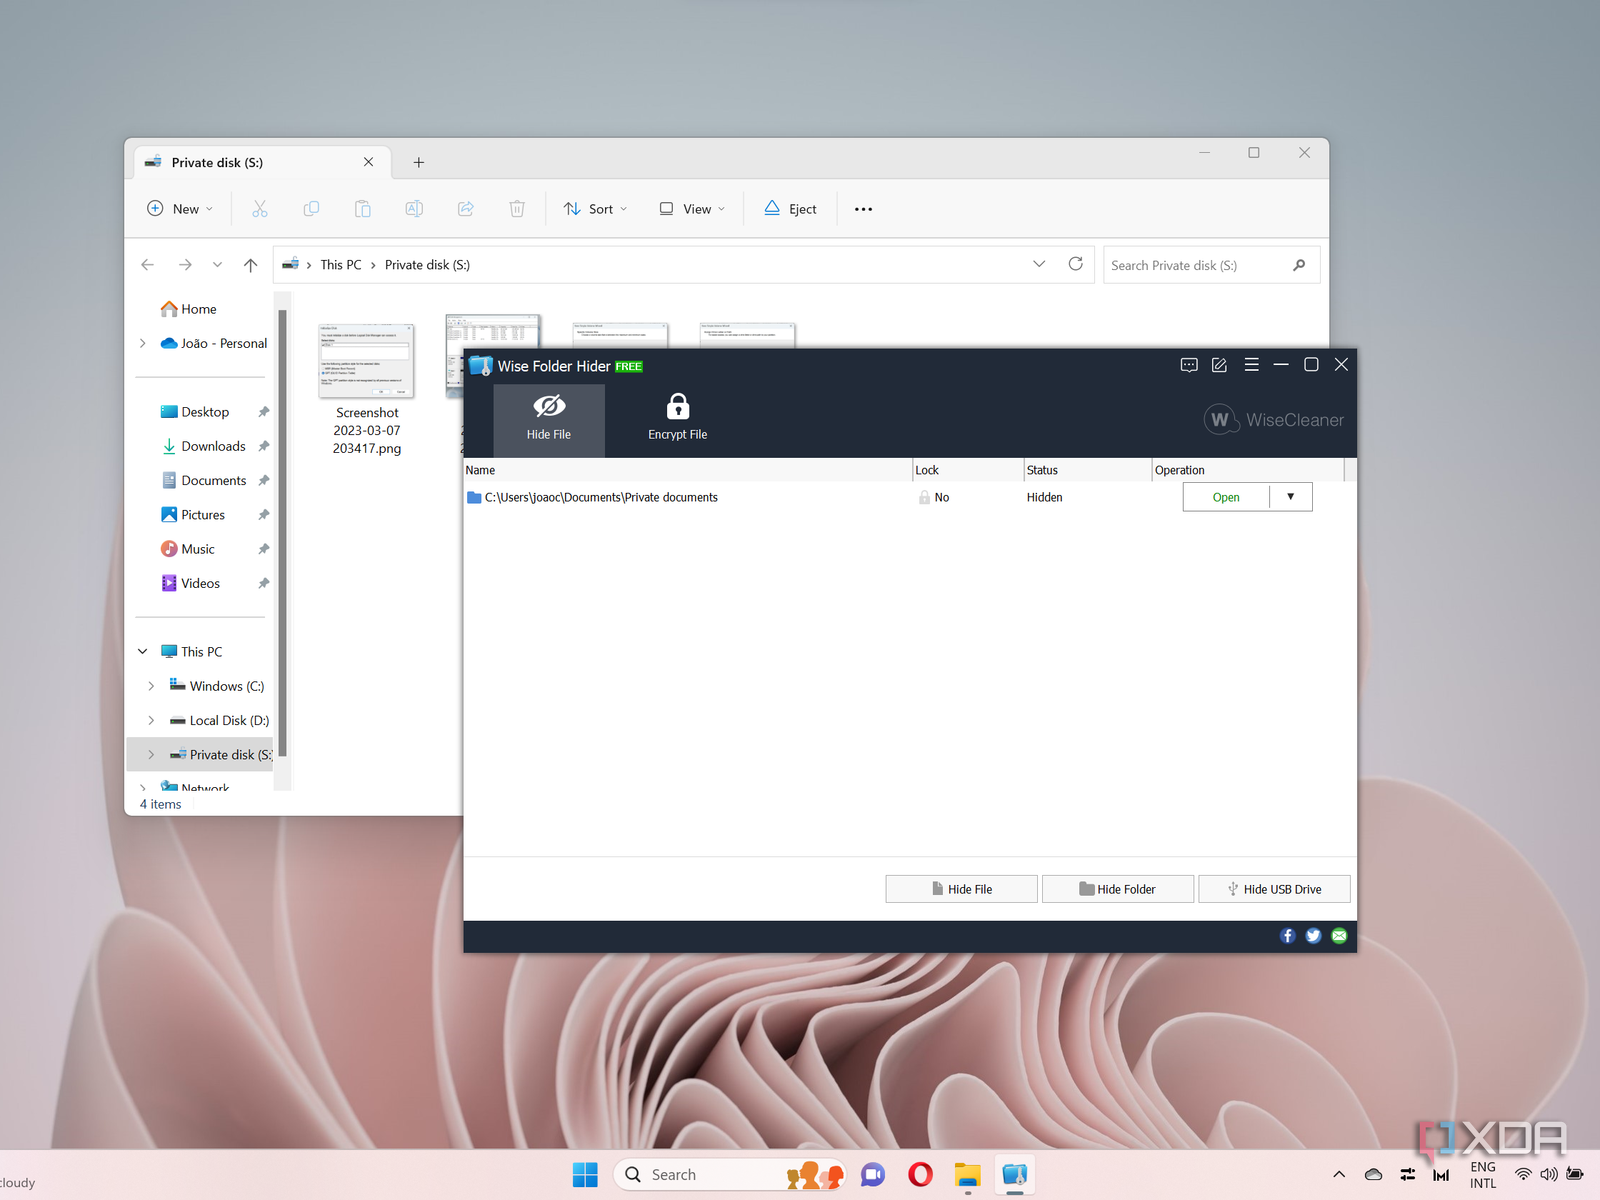Screen dimensions: 1600x1200
Task: Expand the Windows (C:) drive node
Action: click(x=151, y=686)
